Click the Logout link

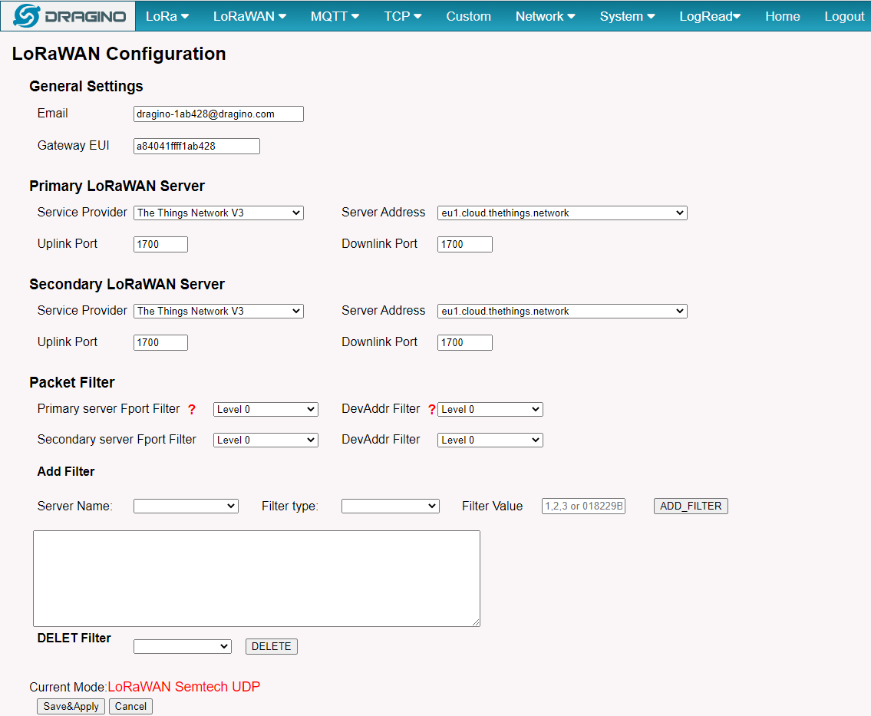(x=844, y=17)
